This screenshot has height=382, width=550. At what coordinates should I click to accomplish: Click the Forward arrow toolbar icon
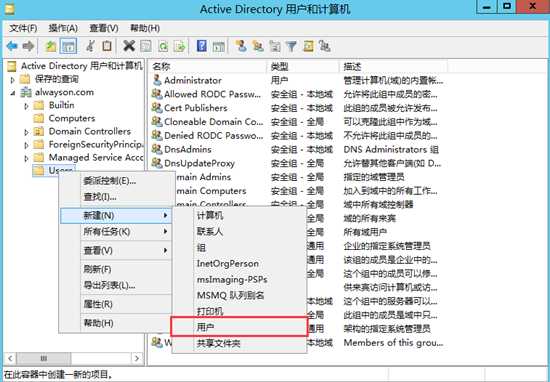point(28,46)
